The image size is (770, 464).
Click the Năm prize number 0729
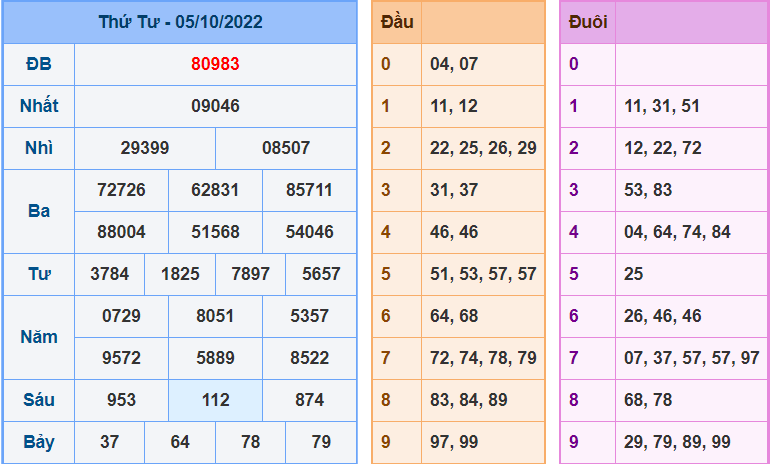[121, 316]
